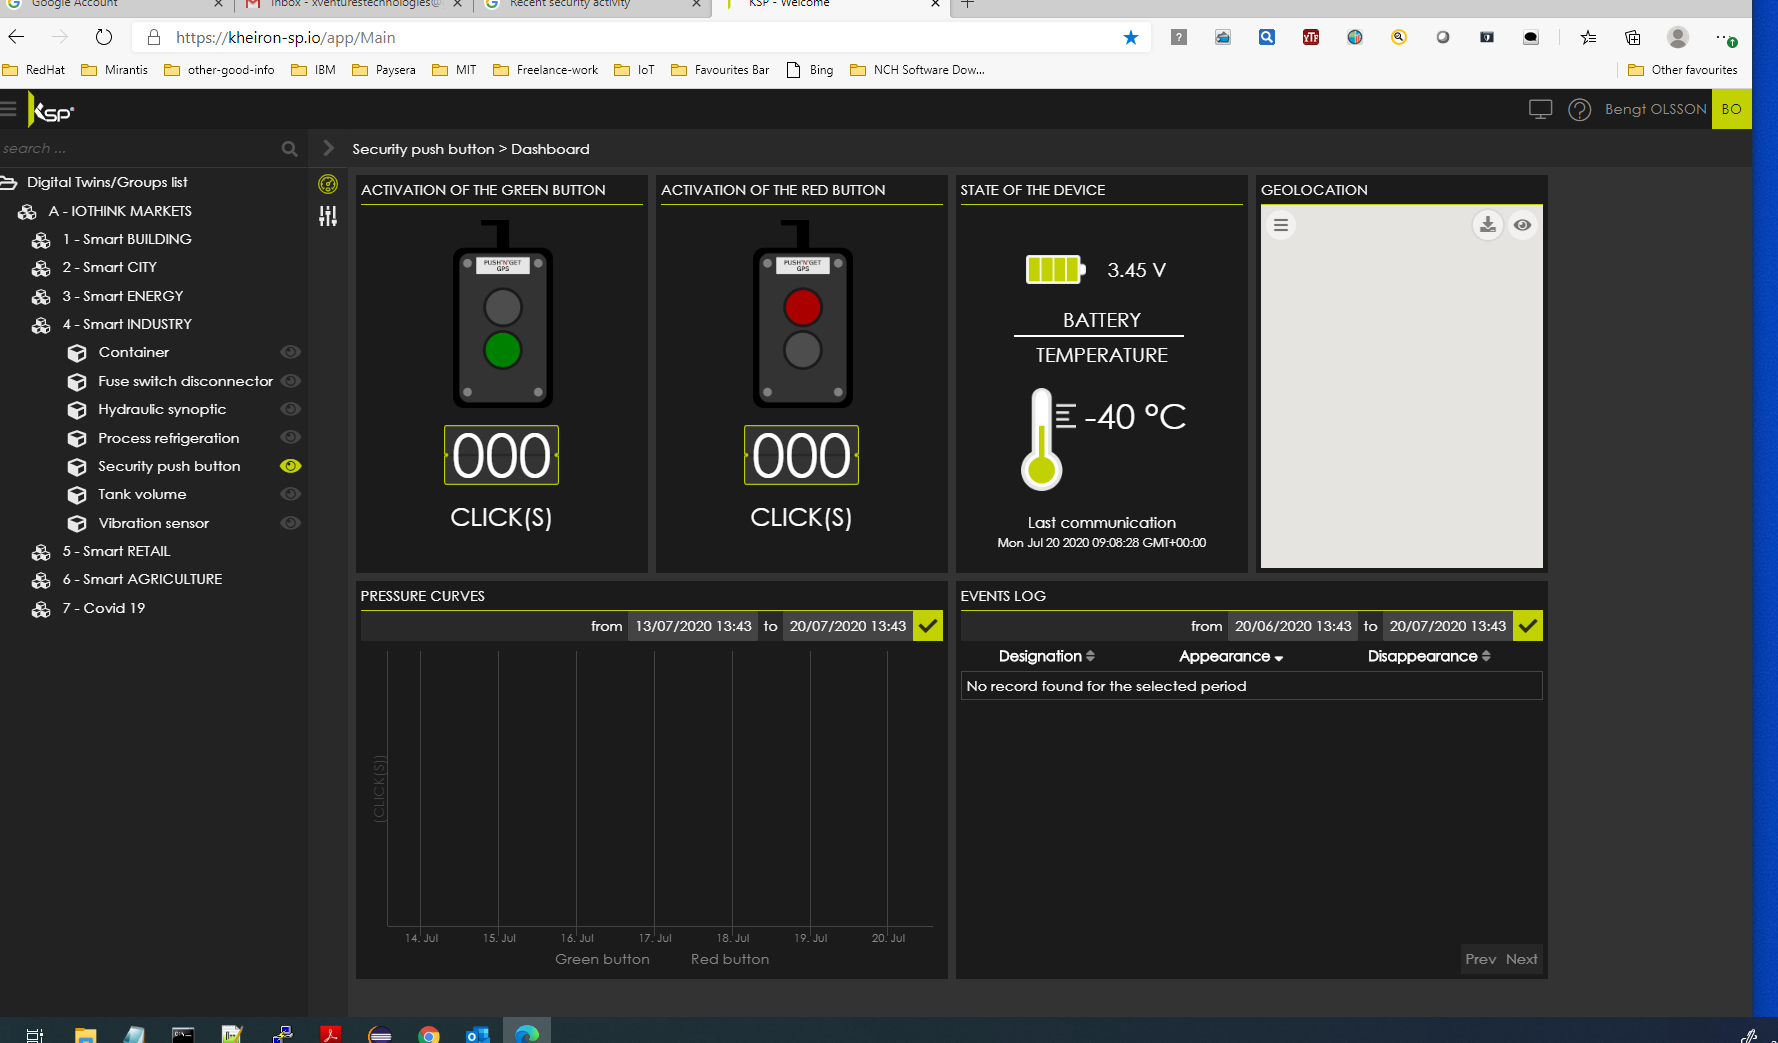Viewport: 1778px width, 1043px height.
Task: Download the geolocation map data
Action: [x=1488, y=225]
